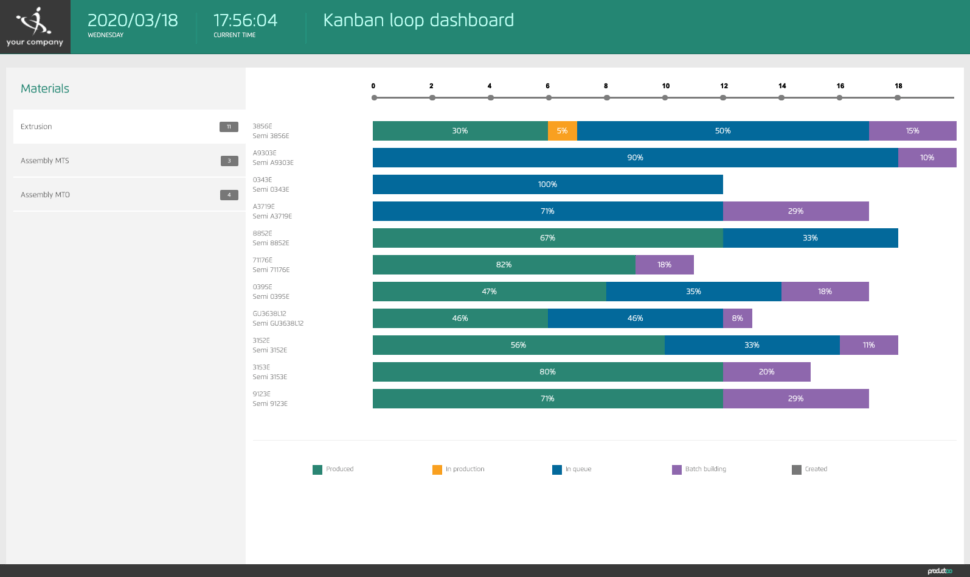Viewport: 970px width, 577px height.
Task: Click the 11% segment of 3152E
Action: [869, 345]
